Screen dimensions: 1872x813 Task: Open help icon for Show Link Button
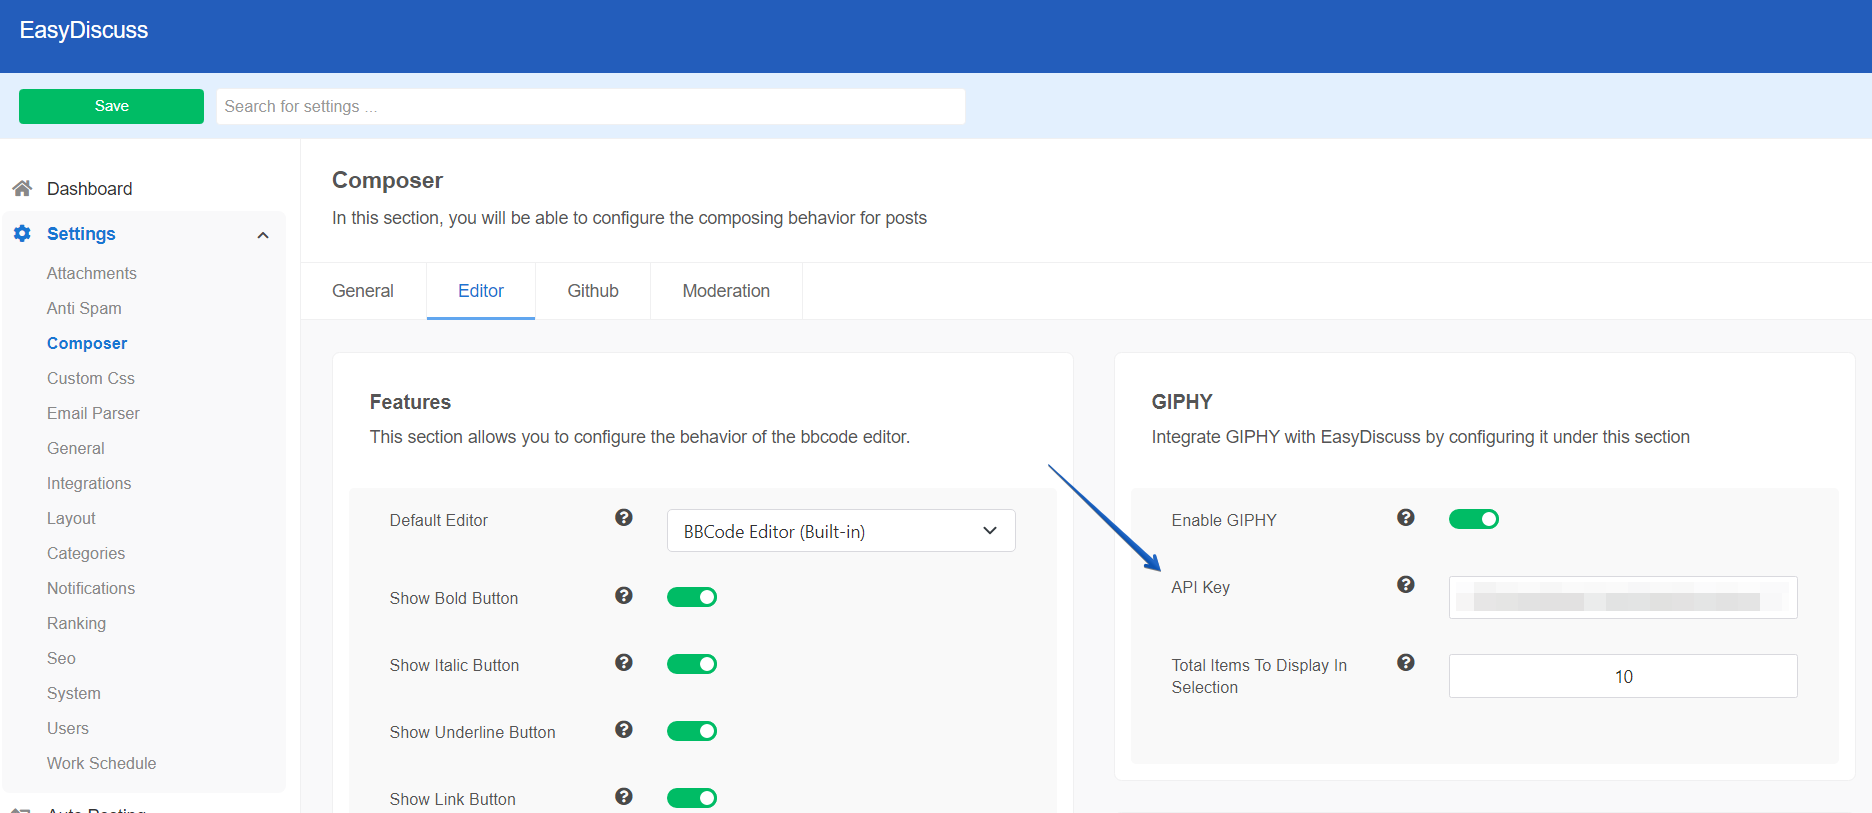pyautogui.click(x=624, y=796)
